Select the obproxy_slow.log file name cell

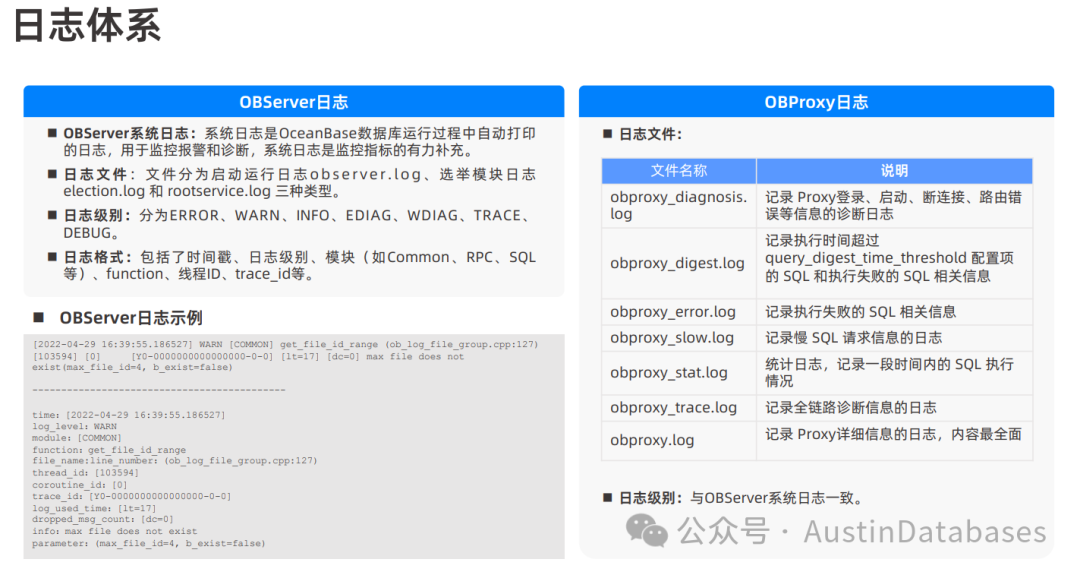(678, 338)
